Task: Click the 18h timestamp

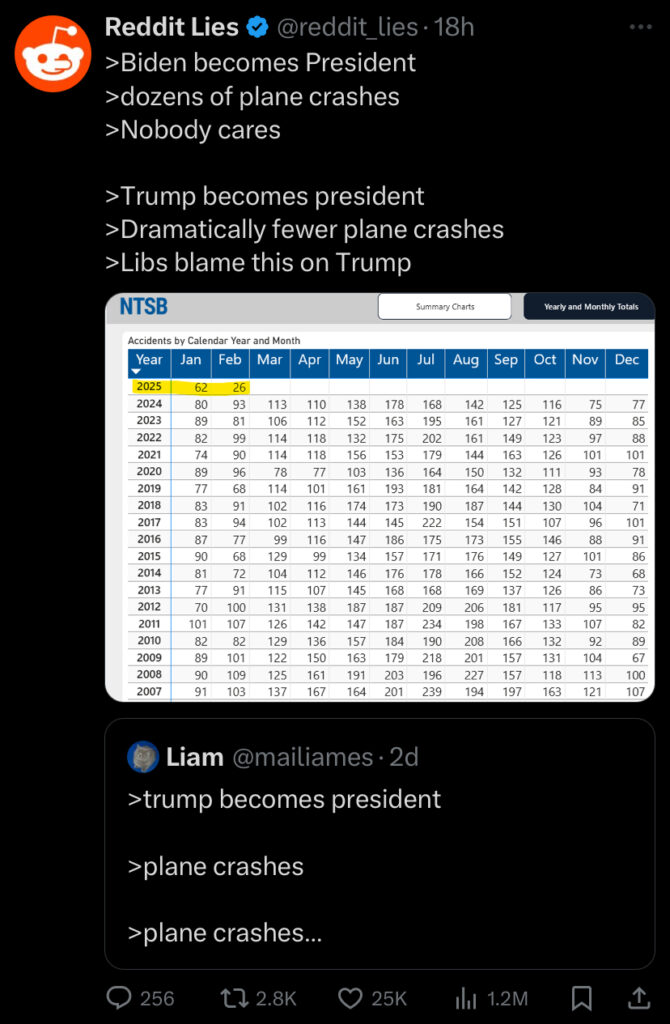Action: coord(454,27)
